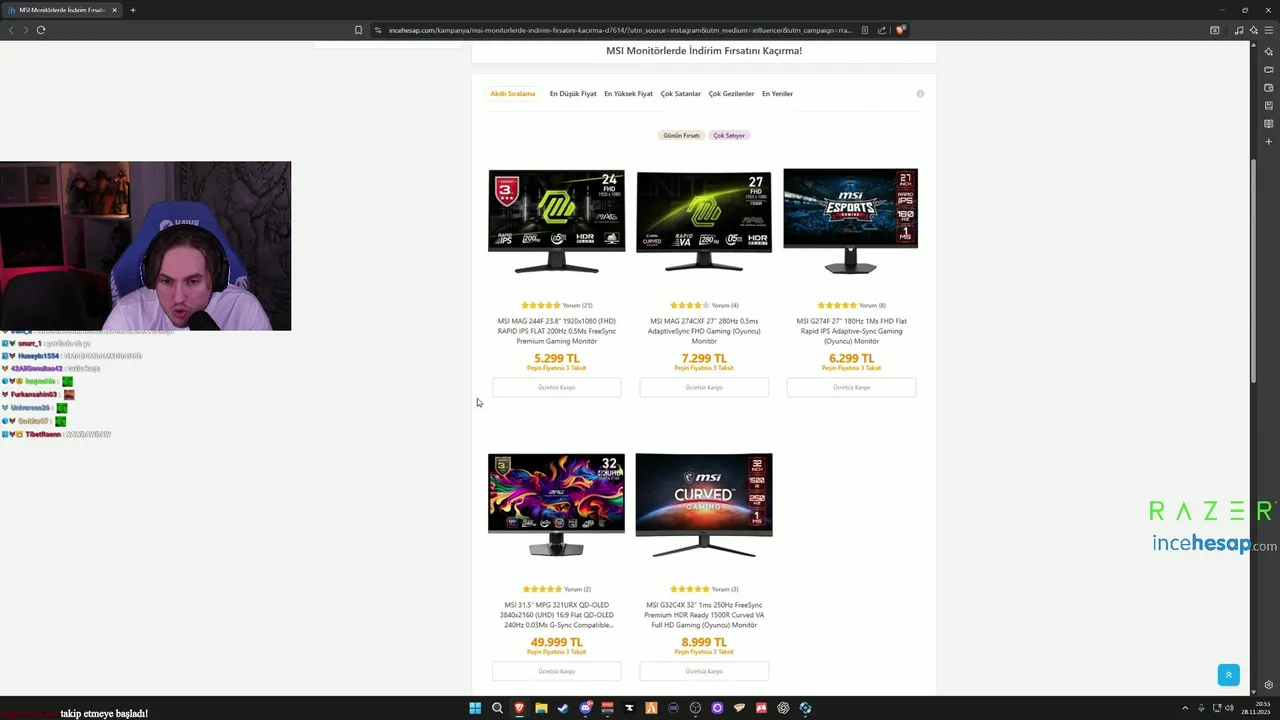Click the 49.999 TL price
The height and width of the screenshot is (720, 1280).
pyautogui.click(x=556, y=642)
